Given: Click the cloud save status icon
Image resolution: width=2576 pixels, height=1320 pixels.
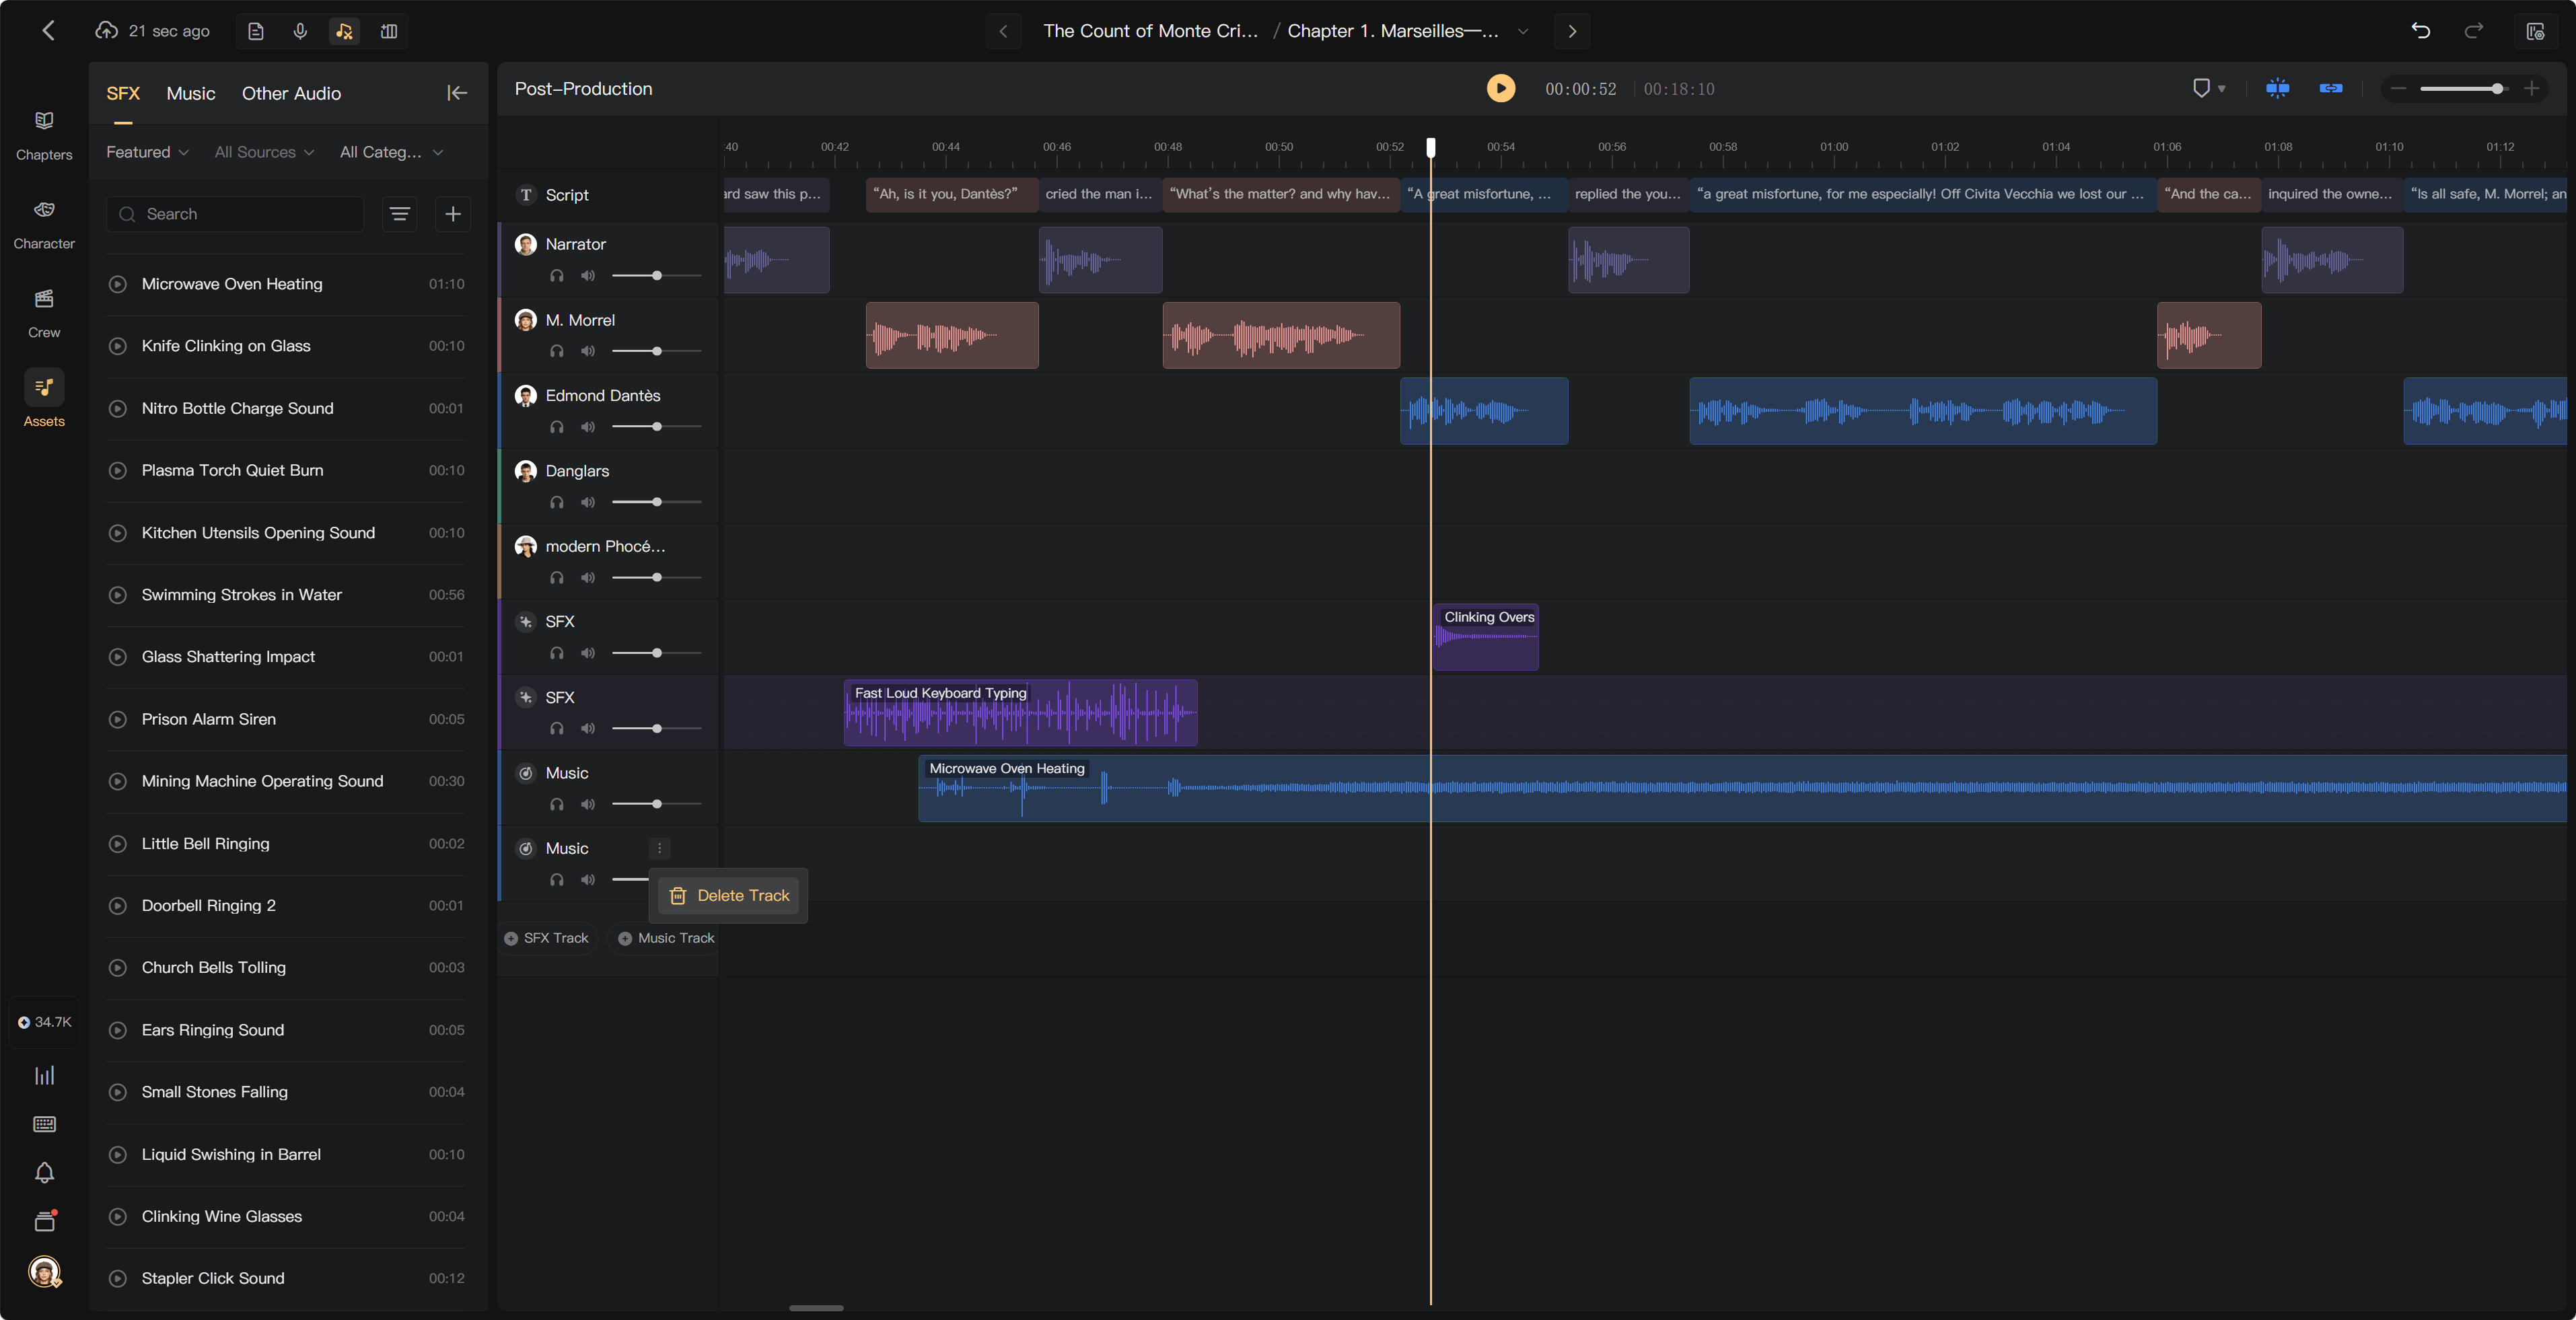Looking at the screenshot, I should click(106, 30).
